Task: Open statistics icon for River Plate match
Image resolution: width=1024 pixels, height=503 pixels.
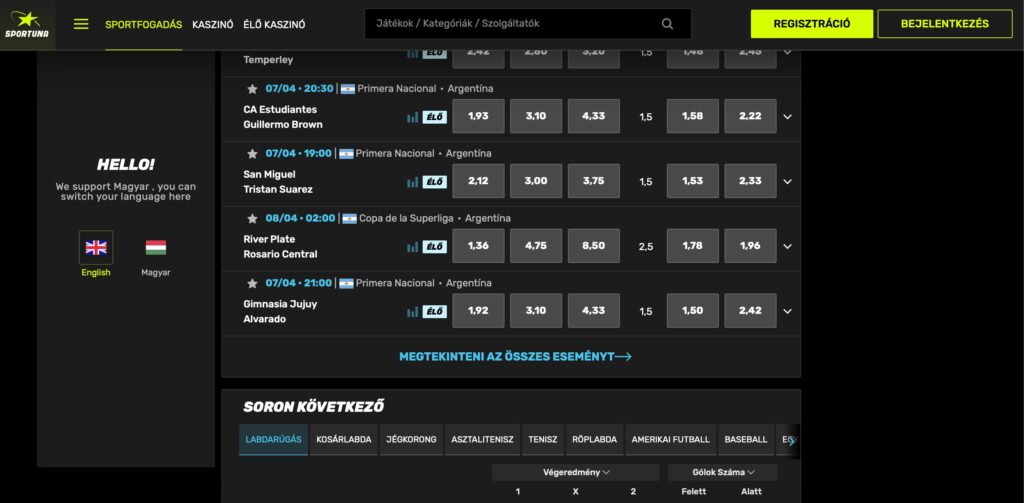Action: 412,247
